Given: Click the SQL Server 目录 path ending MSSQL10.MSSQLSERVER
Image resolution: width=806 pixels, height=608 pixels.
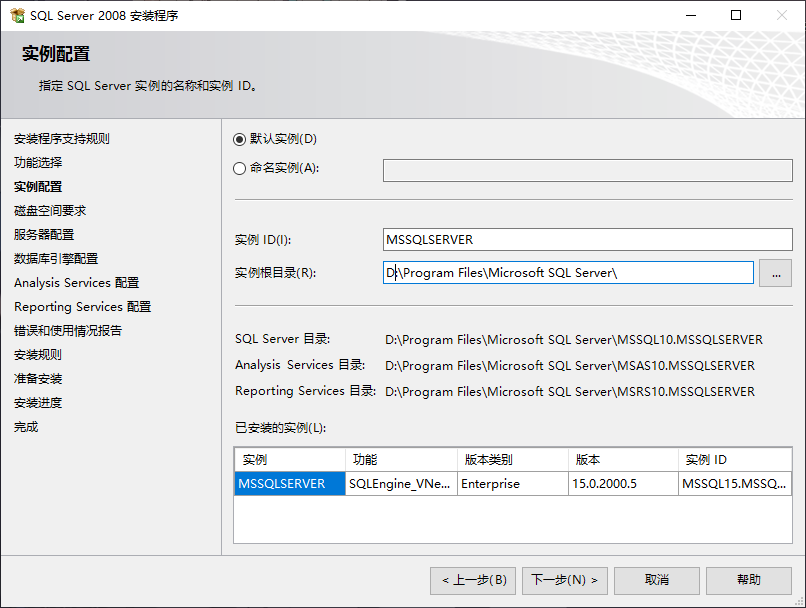Looking at the screenshot, I should click(x=574, y=340).
